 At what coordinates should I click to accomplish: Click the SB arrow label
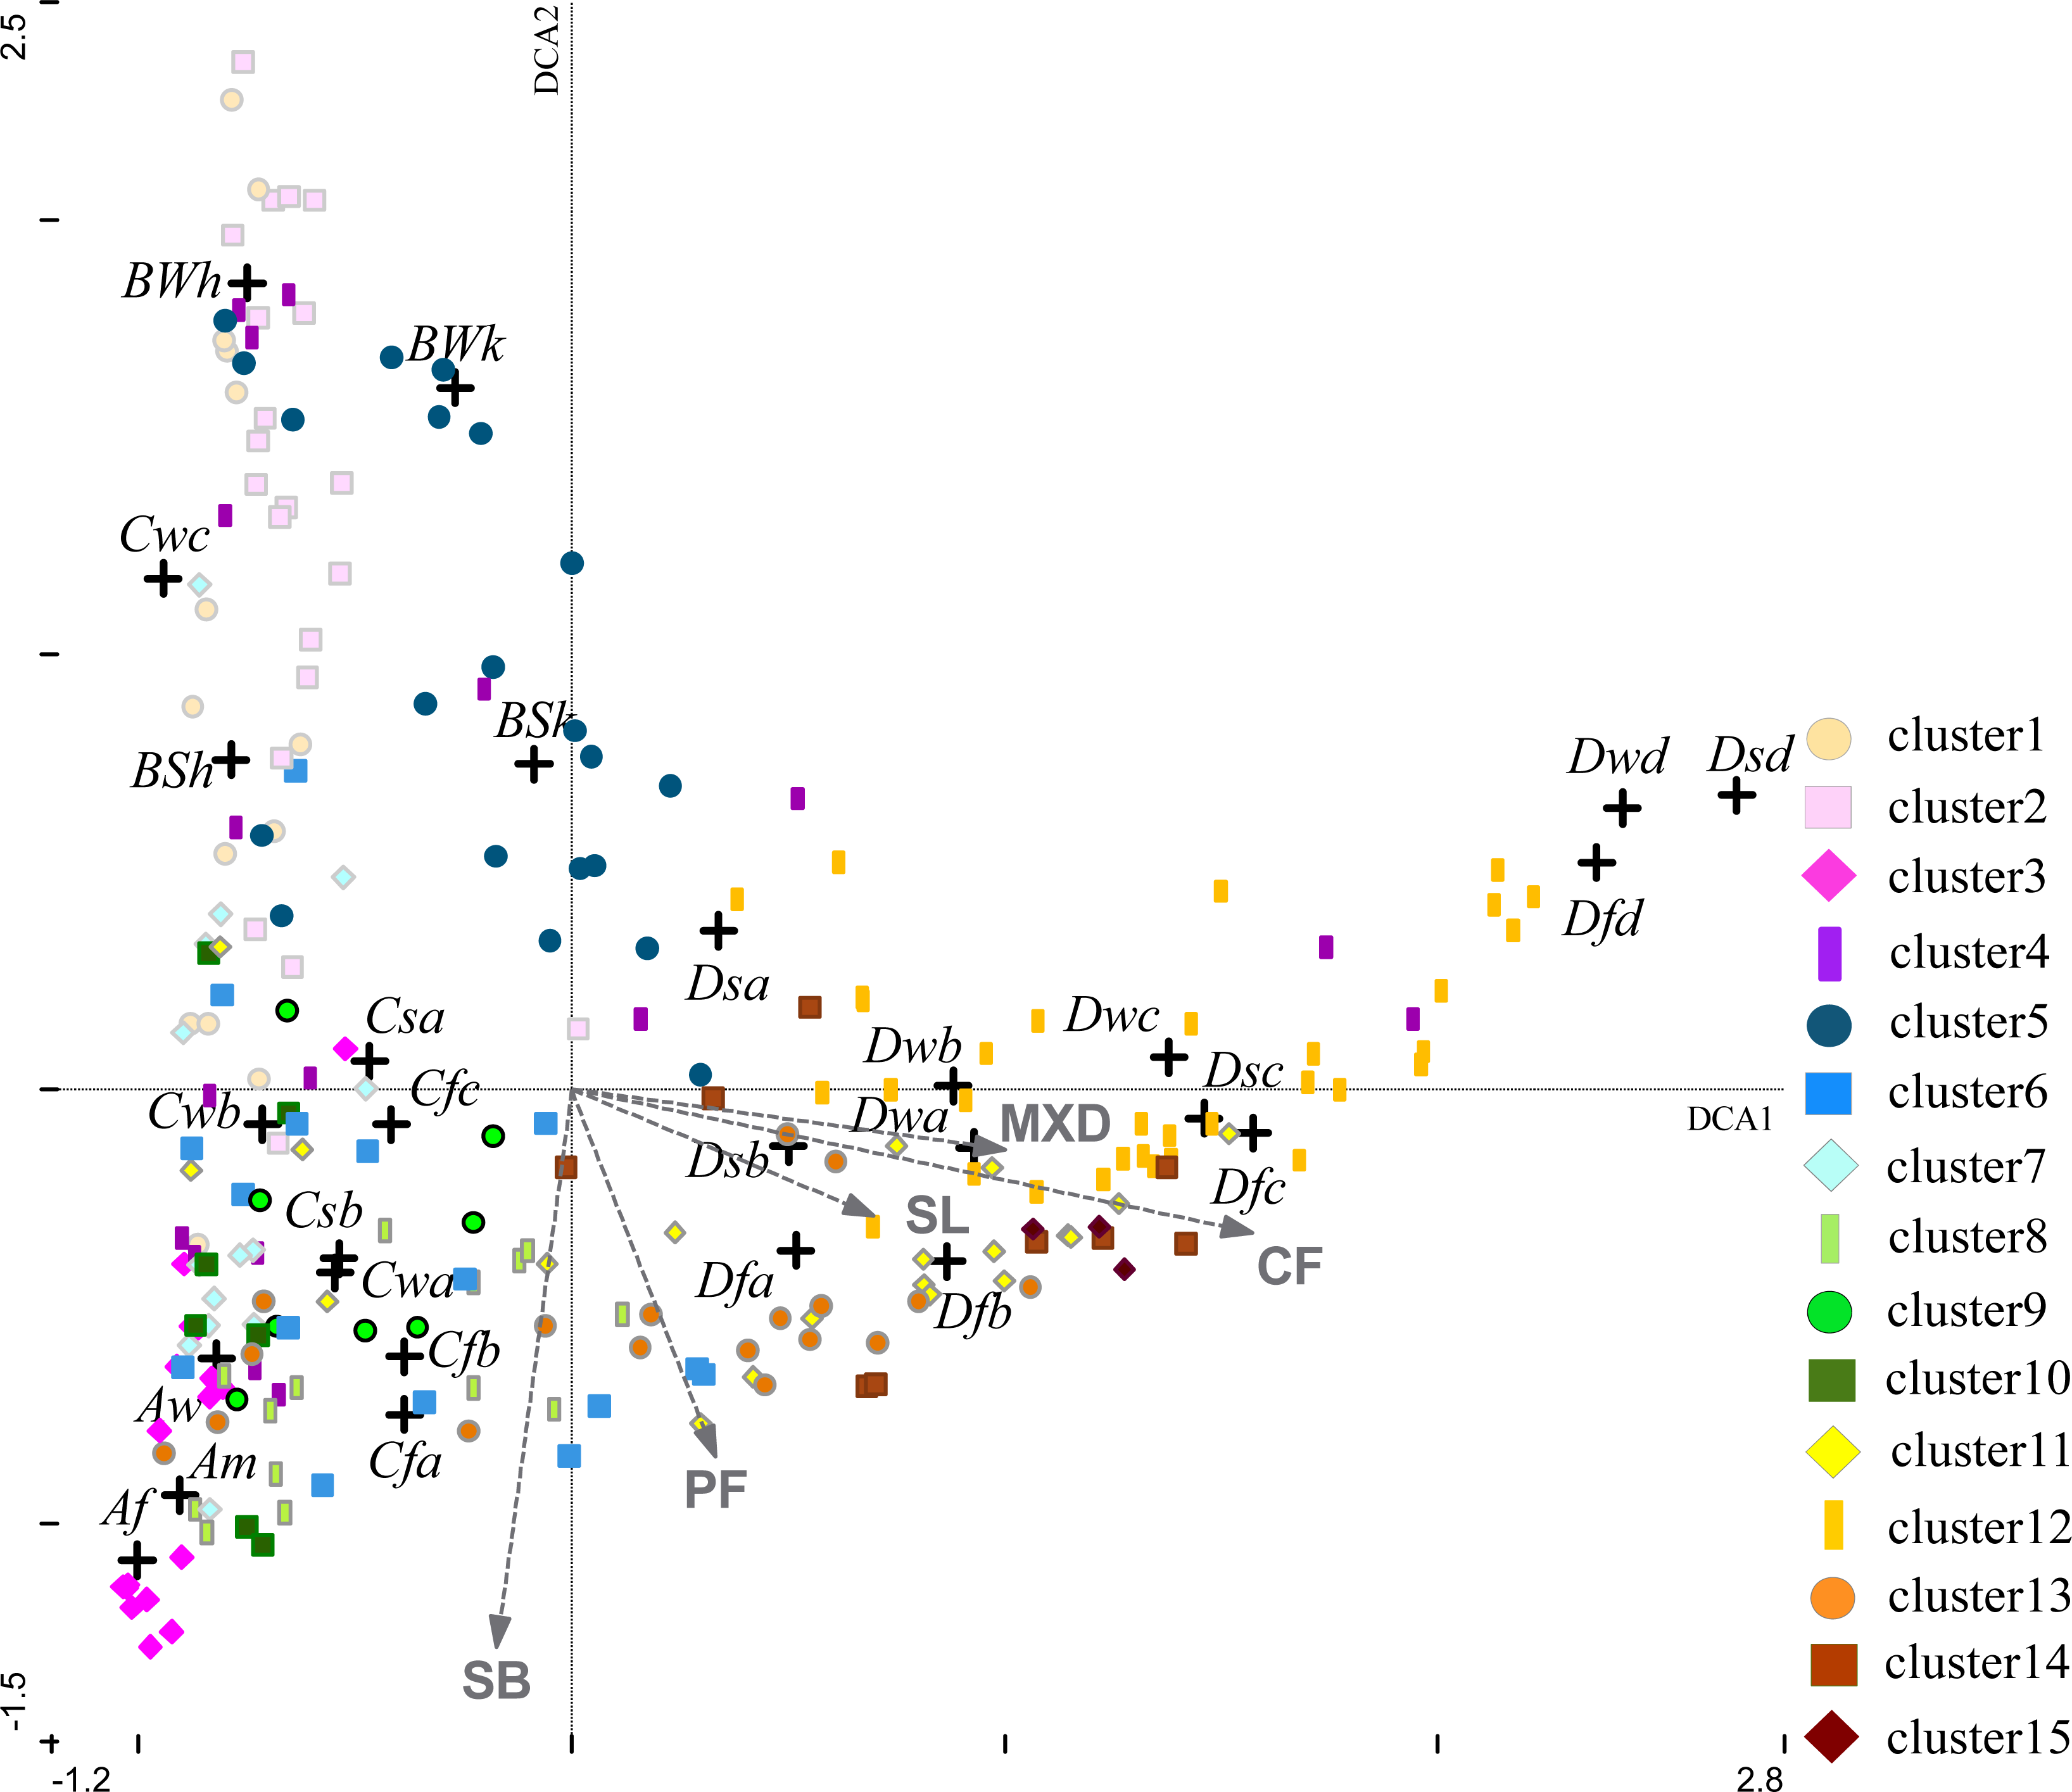496,1680
